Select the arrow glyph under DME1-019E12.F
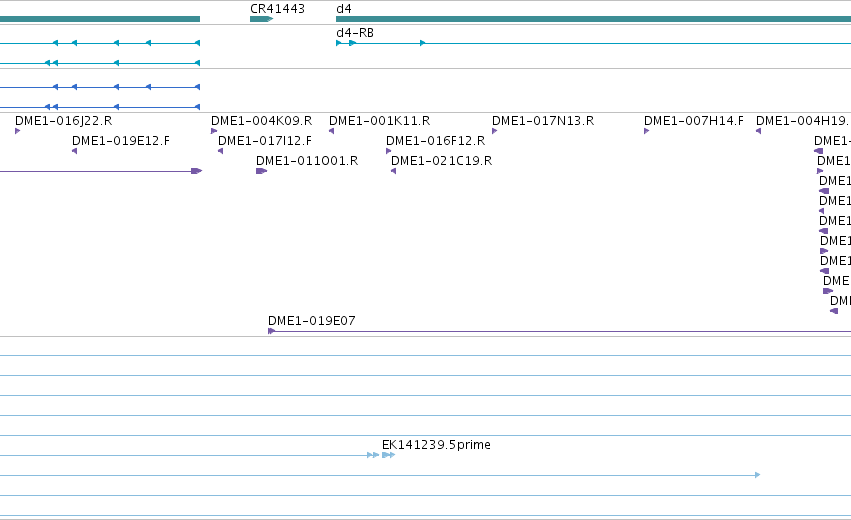 (x=74, y=151)
